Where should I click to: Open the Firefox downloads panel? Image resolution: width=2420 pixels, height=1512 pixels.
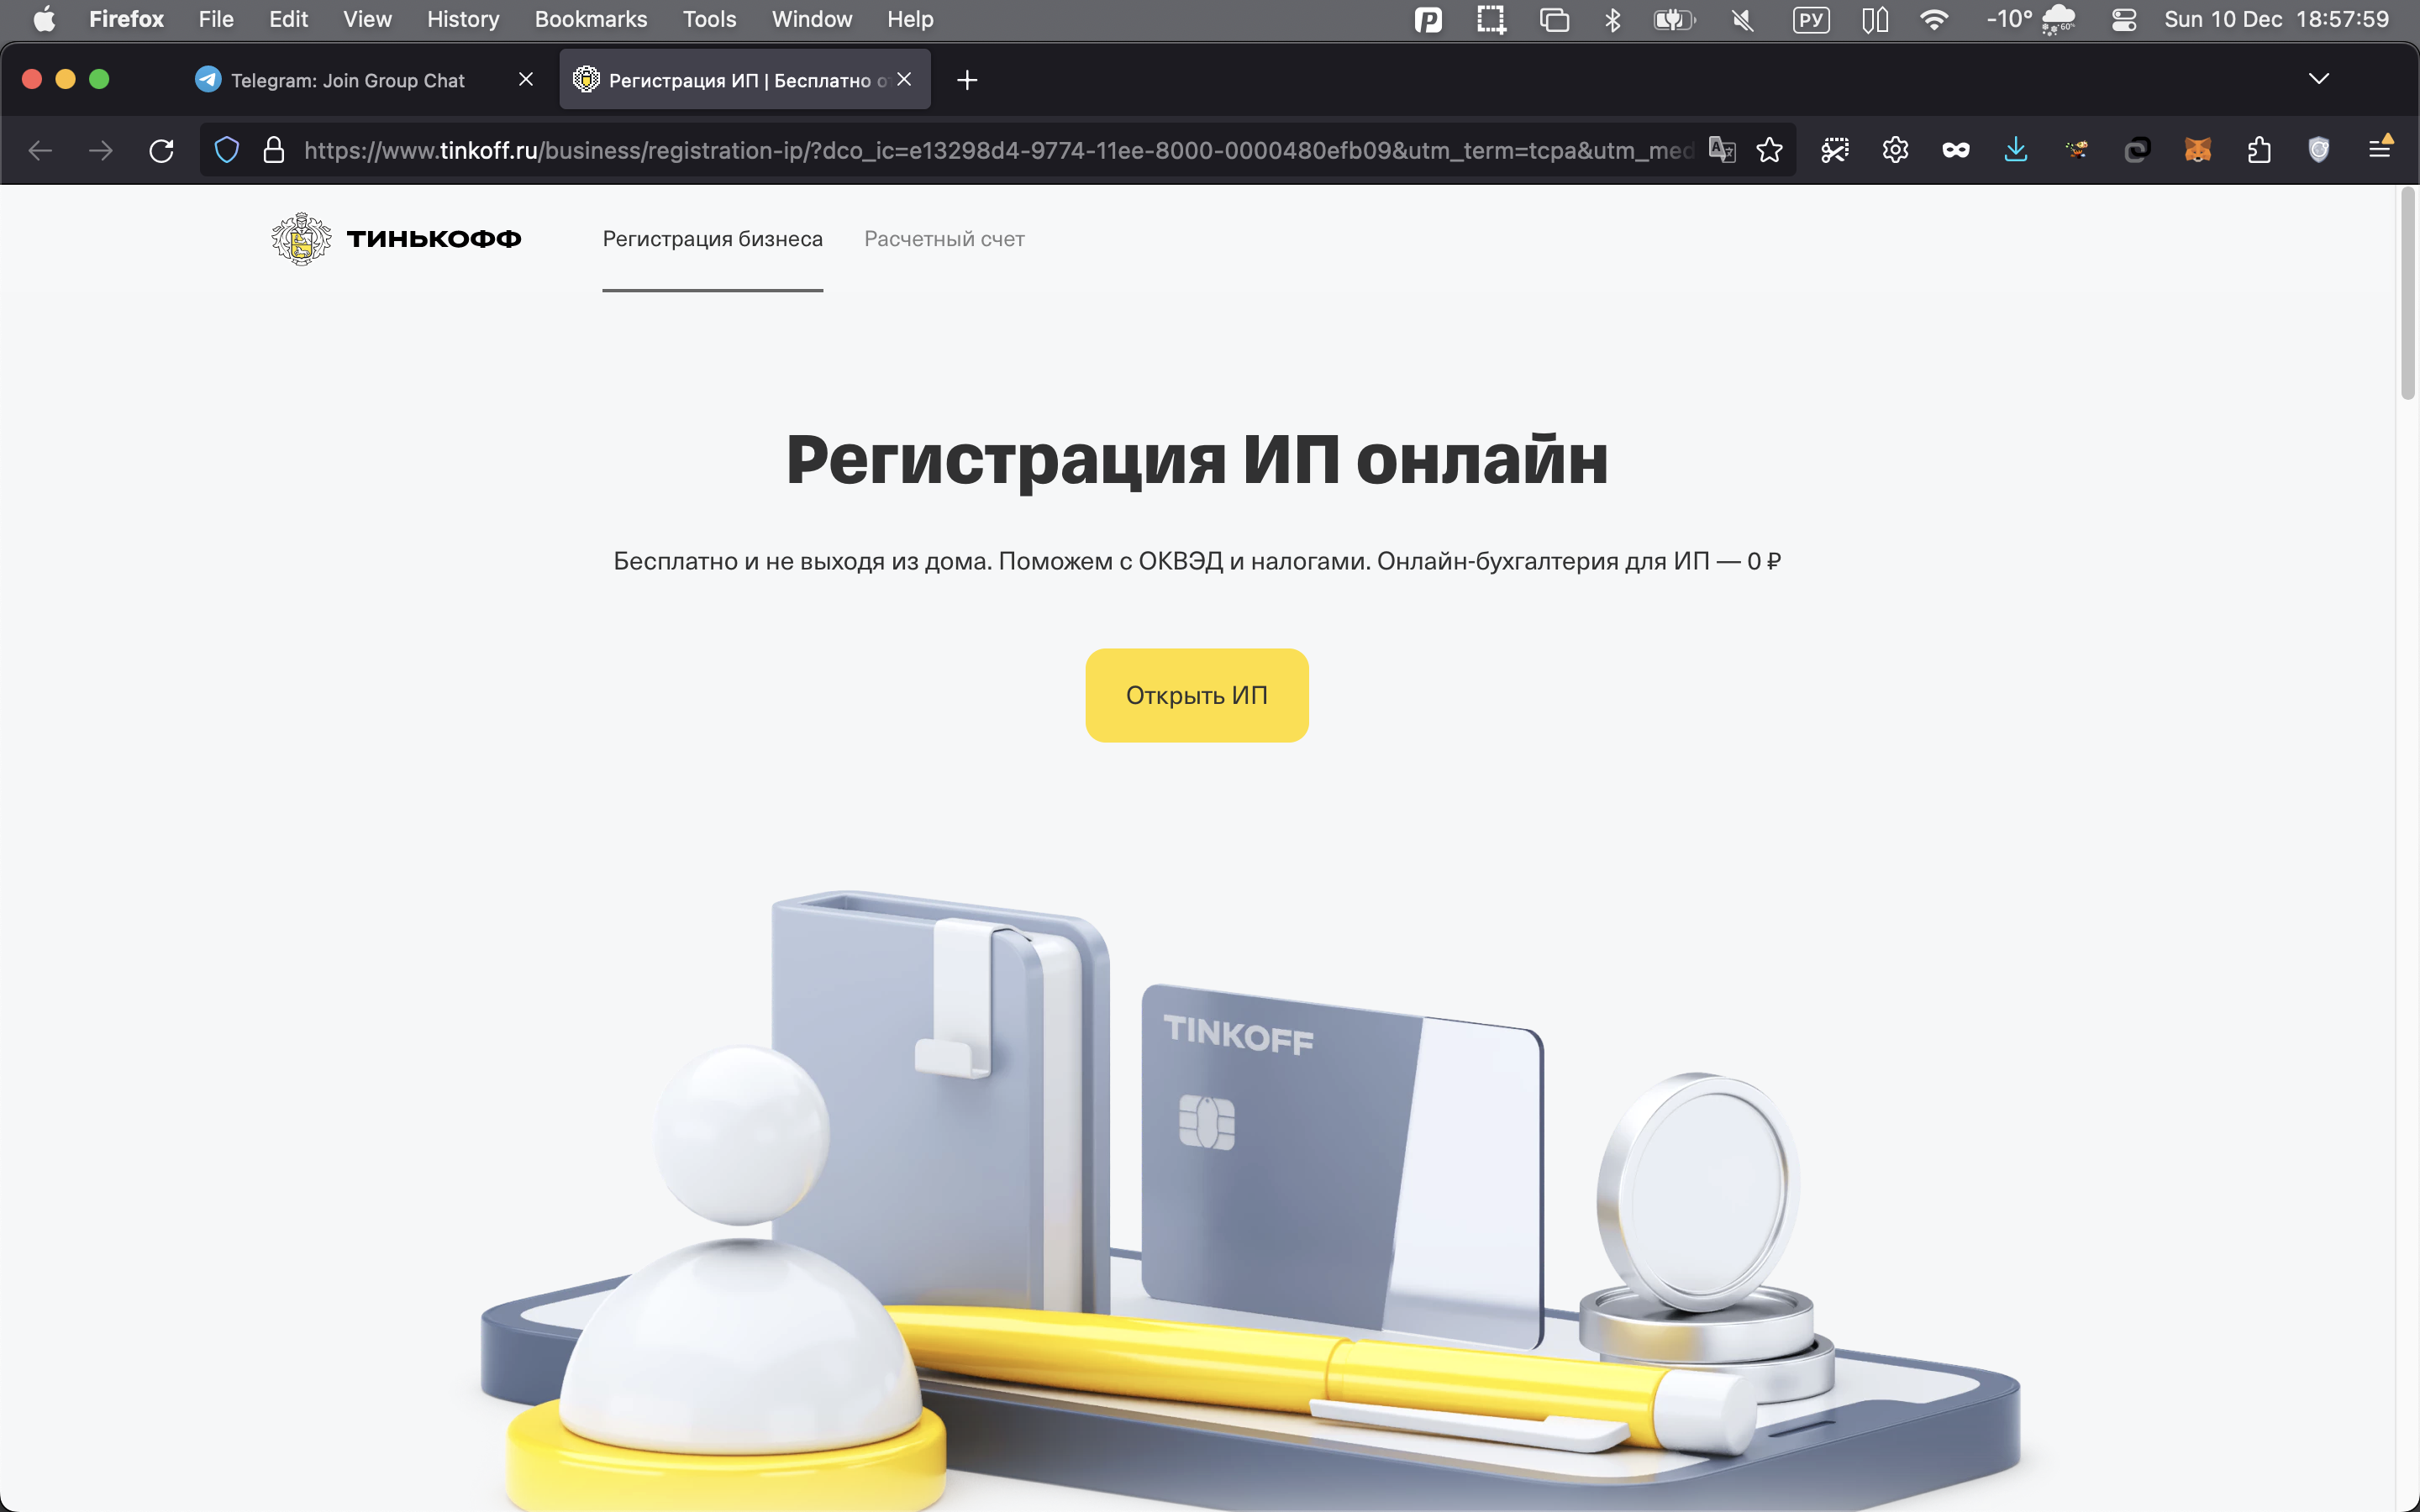[x=2015, y=151]
